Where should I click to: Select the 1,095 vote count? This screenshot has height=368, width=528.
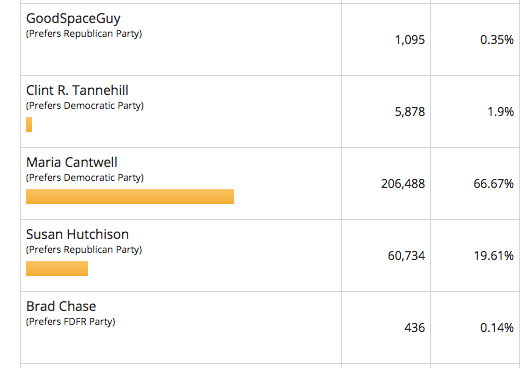[x=410, y=40]
